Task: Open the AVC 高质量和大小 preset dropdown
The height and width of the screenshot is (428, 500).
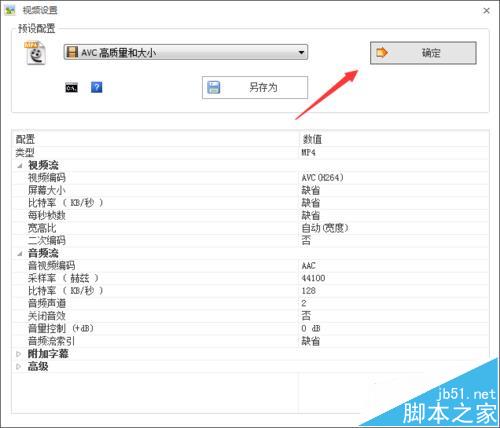Action: coord(186,52)
